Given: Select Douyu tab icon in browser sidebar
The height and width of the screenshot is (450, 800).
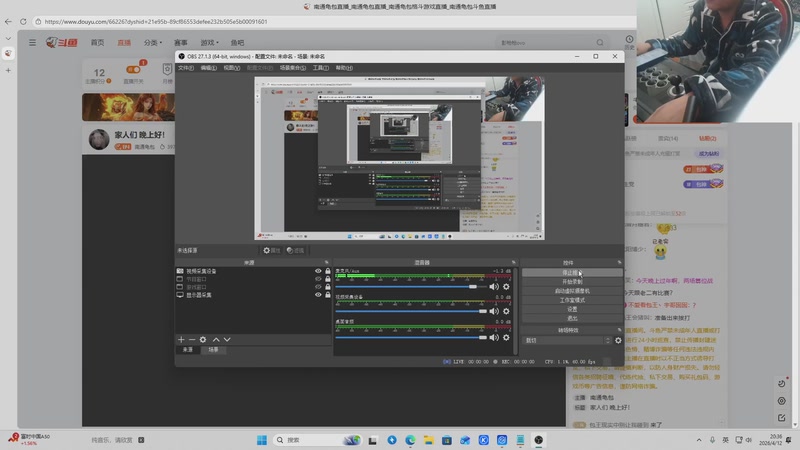Looking at the screenshot, I should (x=8, y=53).
